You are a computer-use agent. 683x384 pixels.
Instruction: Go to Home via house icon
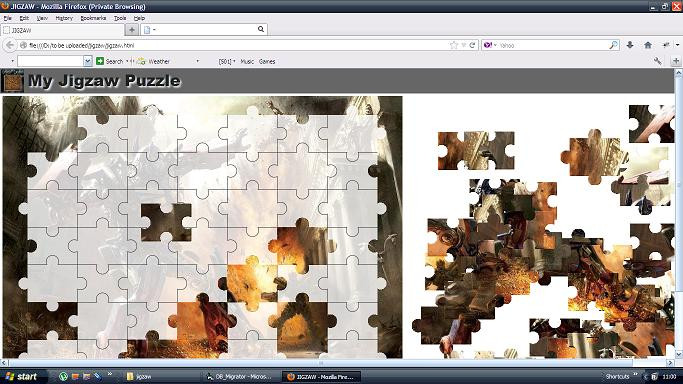(648, 45)
